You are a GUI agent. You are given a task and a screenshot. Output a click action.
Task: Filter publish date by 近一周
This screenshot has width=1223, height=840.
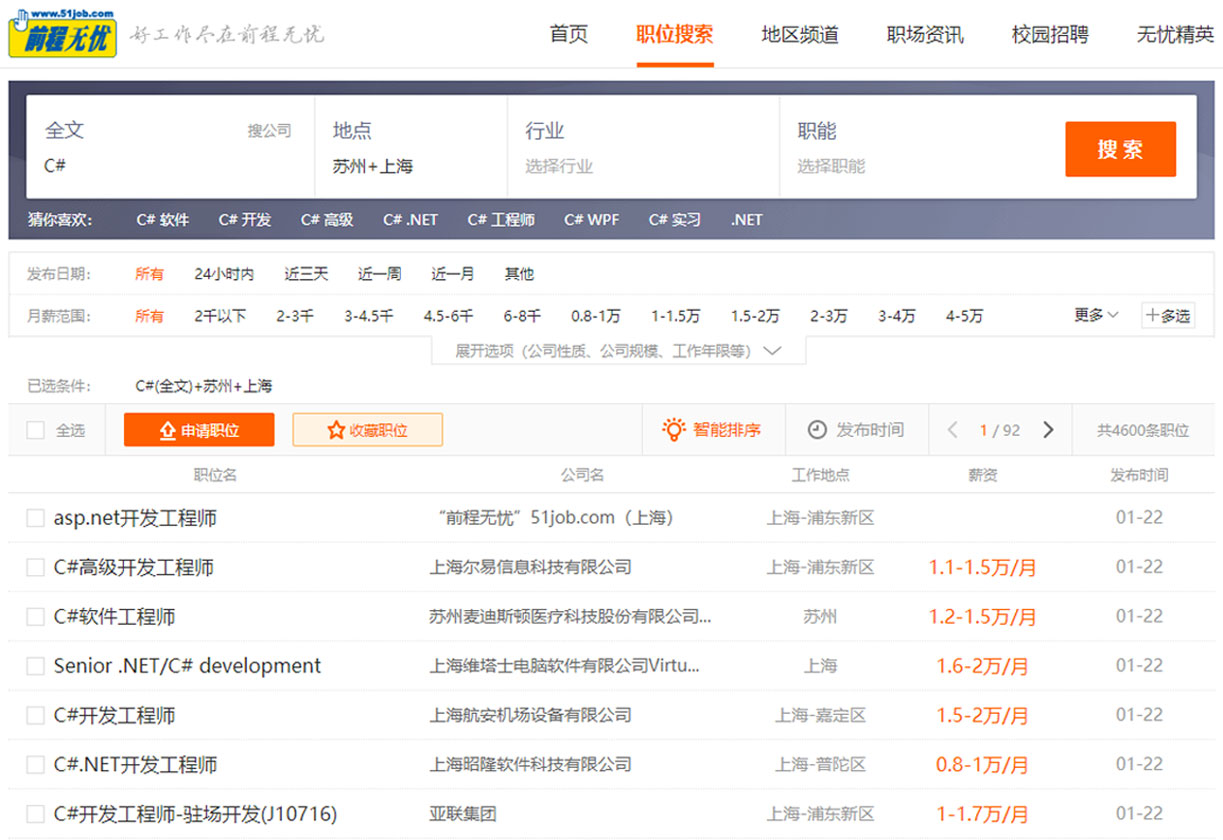(380, 274)
